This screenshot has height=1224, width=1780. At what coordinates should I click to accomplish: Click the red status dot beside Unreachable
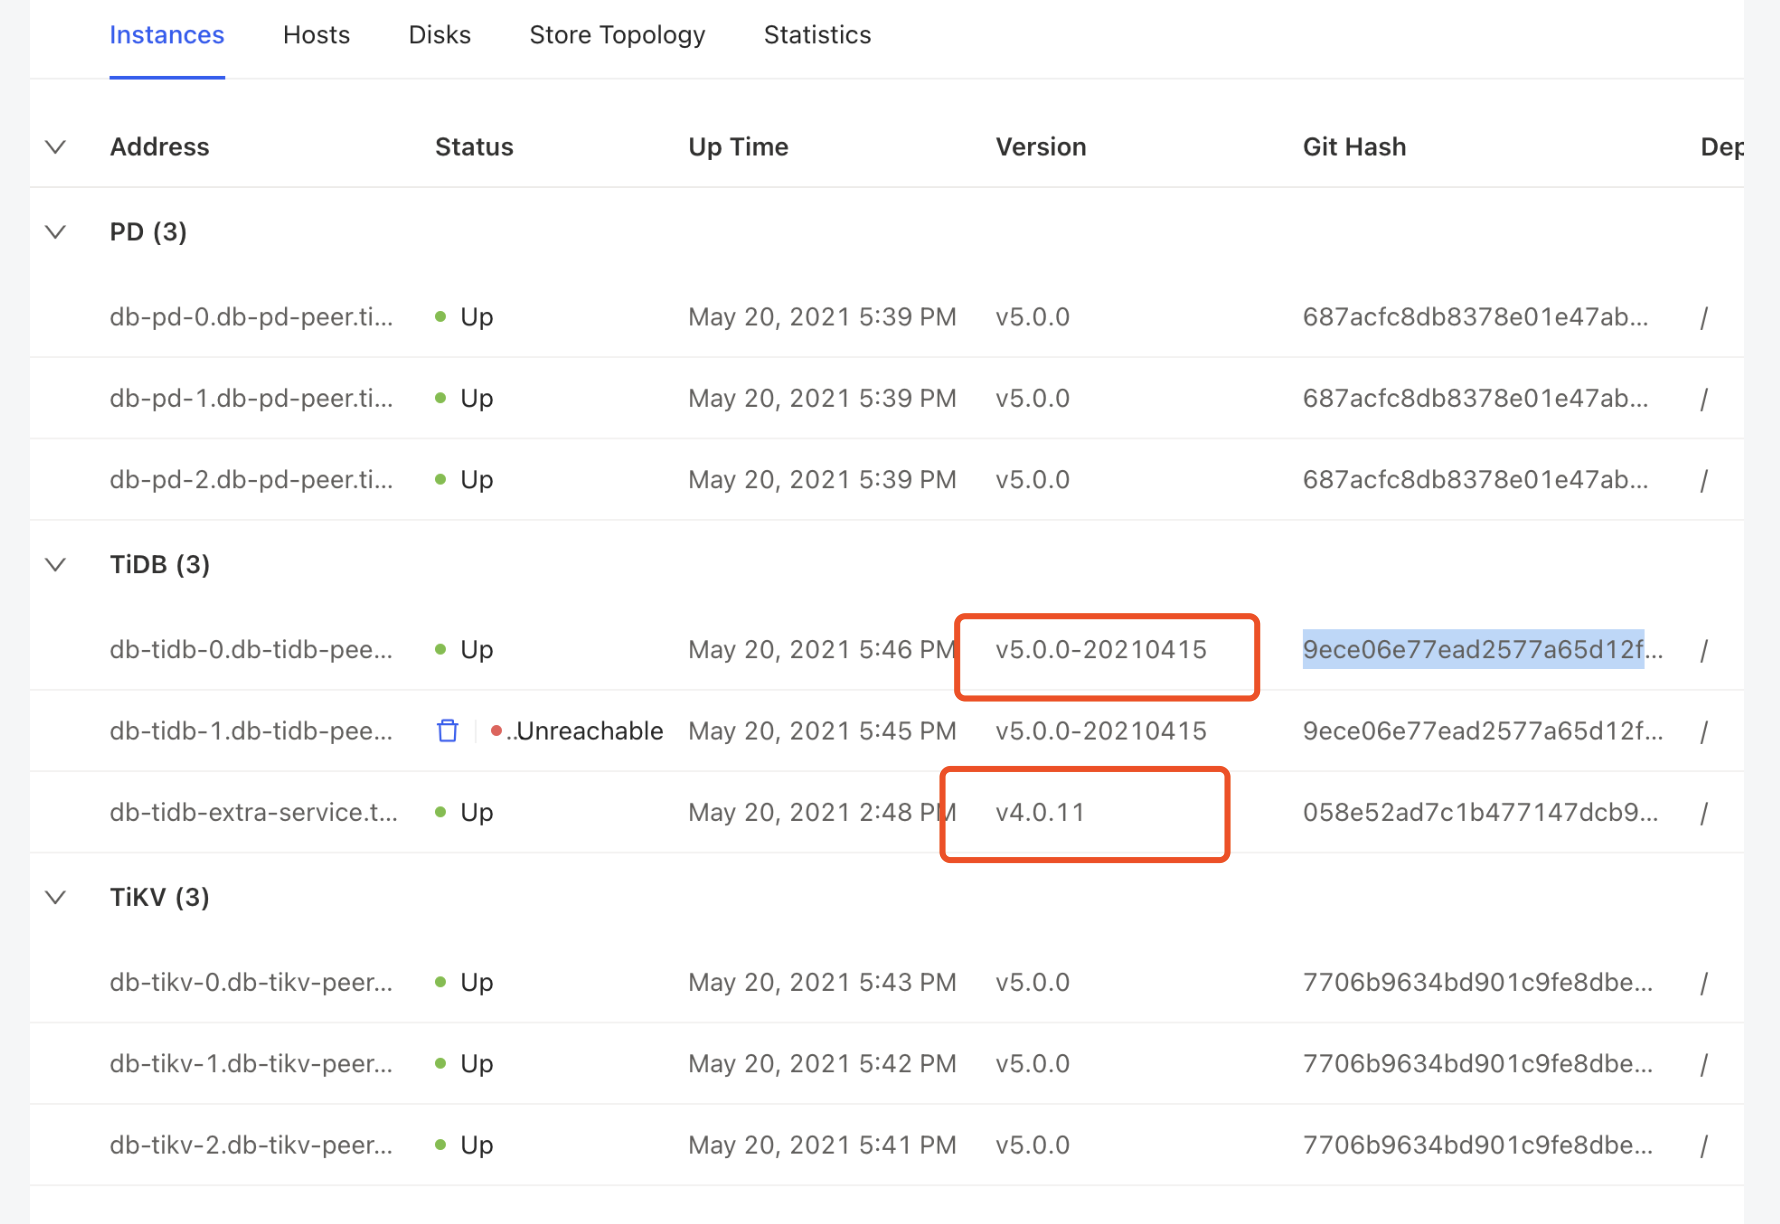click(497, 730)
